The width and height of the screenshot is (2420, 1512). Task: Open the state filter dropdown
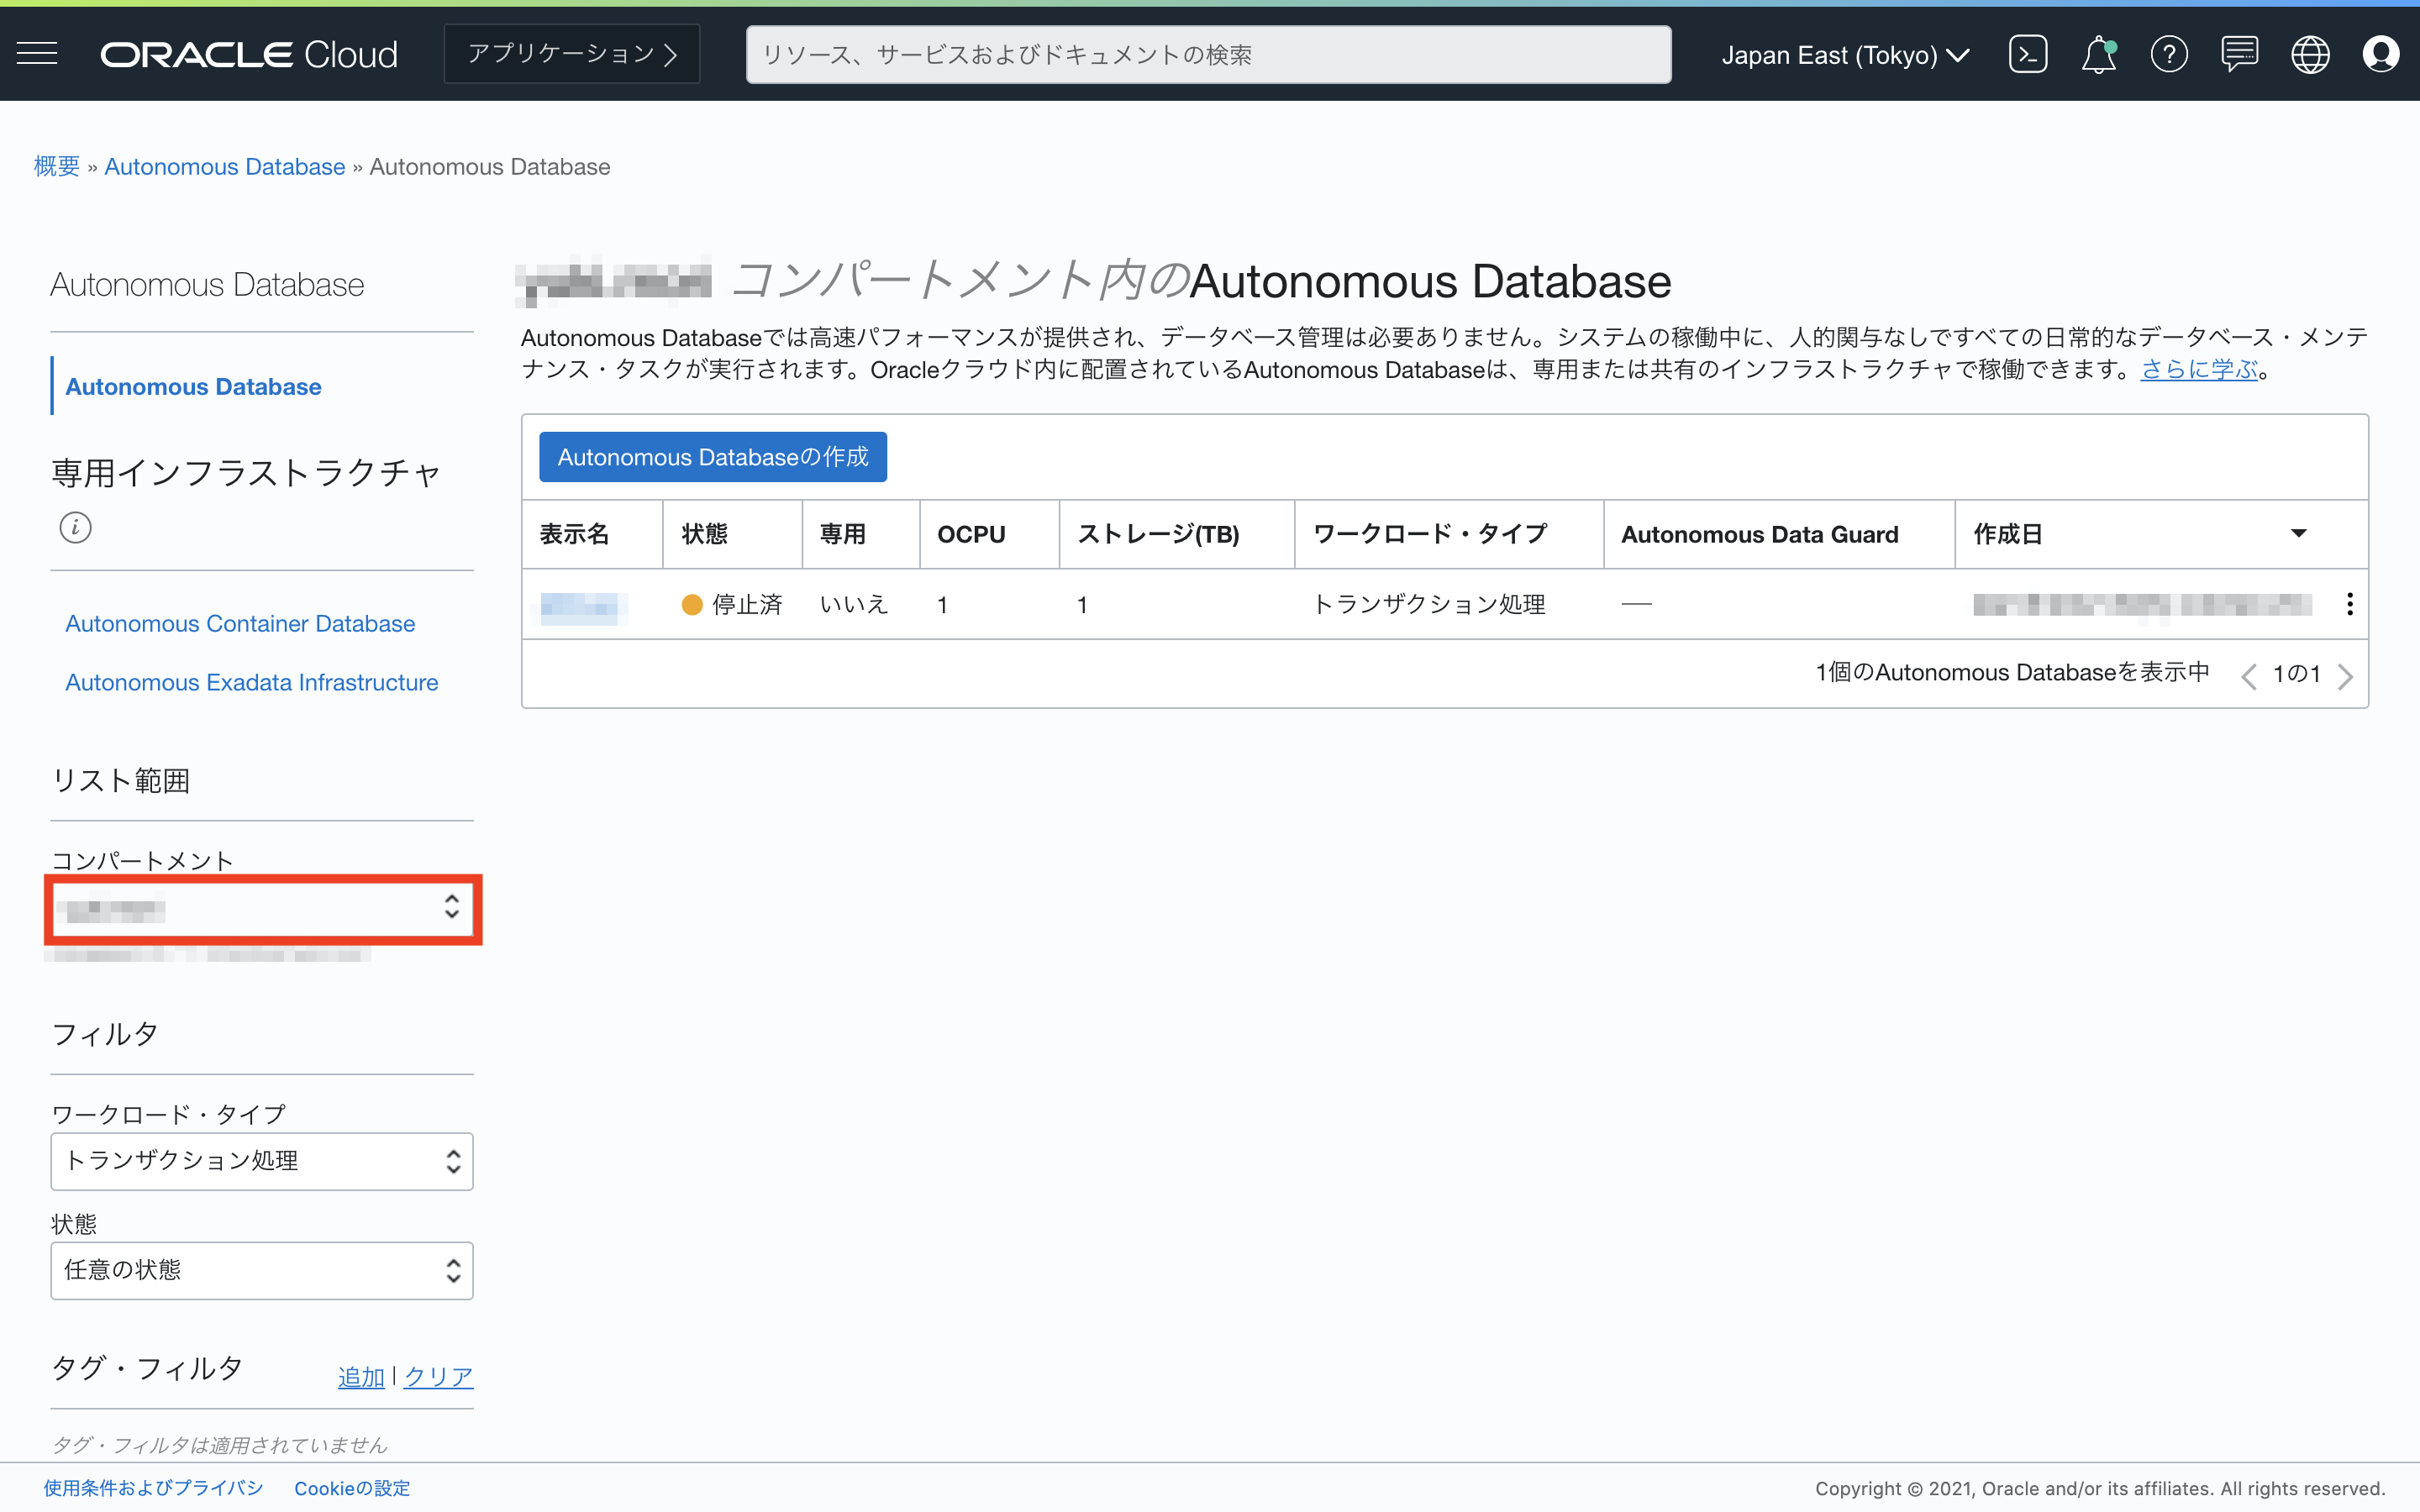click(x=262, y=1270)
